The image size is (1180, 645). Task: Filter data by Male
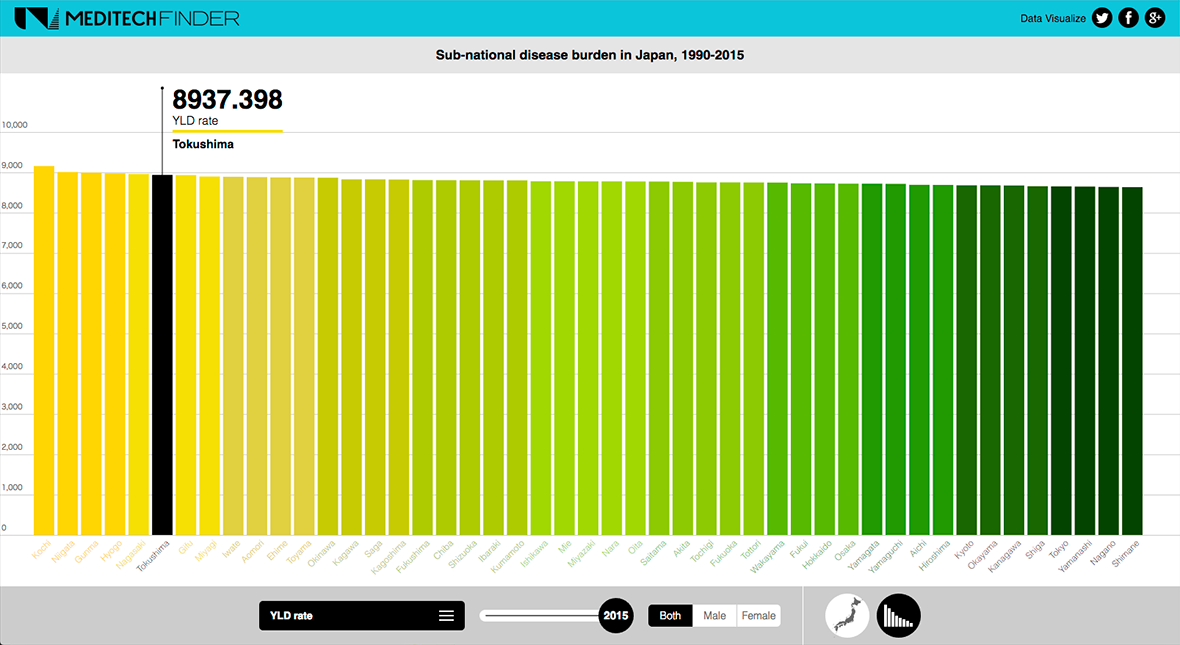point(715,616)
